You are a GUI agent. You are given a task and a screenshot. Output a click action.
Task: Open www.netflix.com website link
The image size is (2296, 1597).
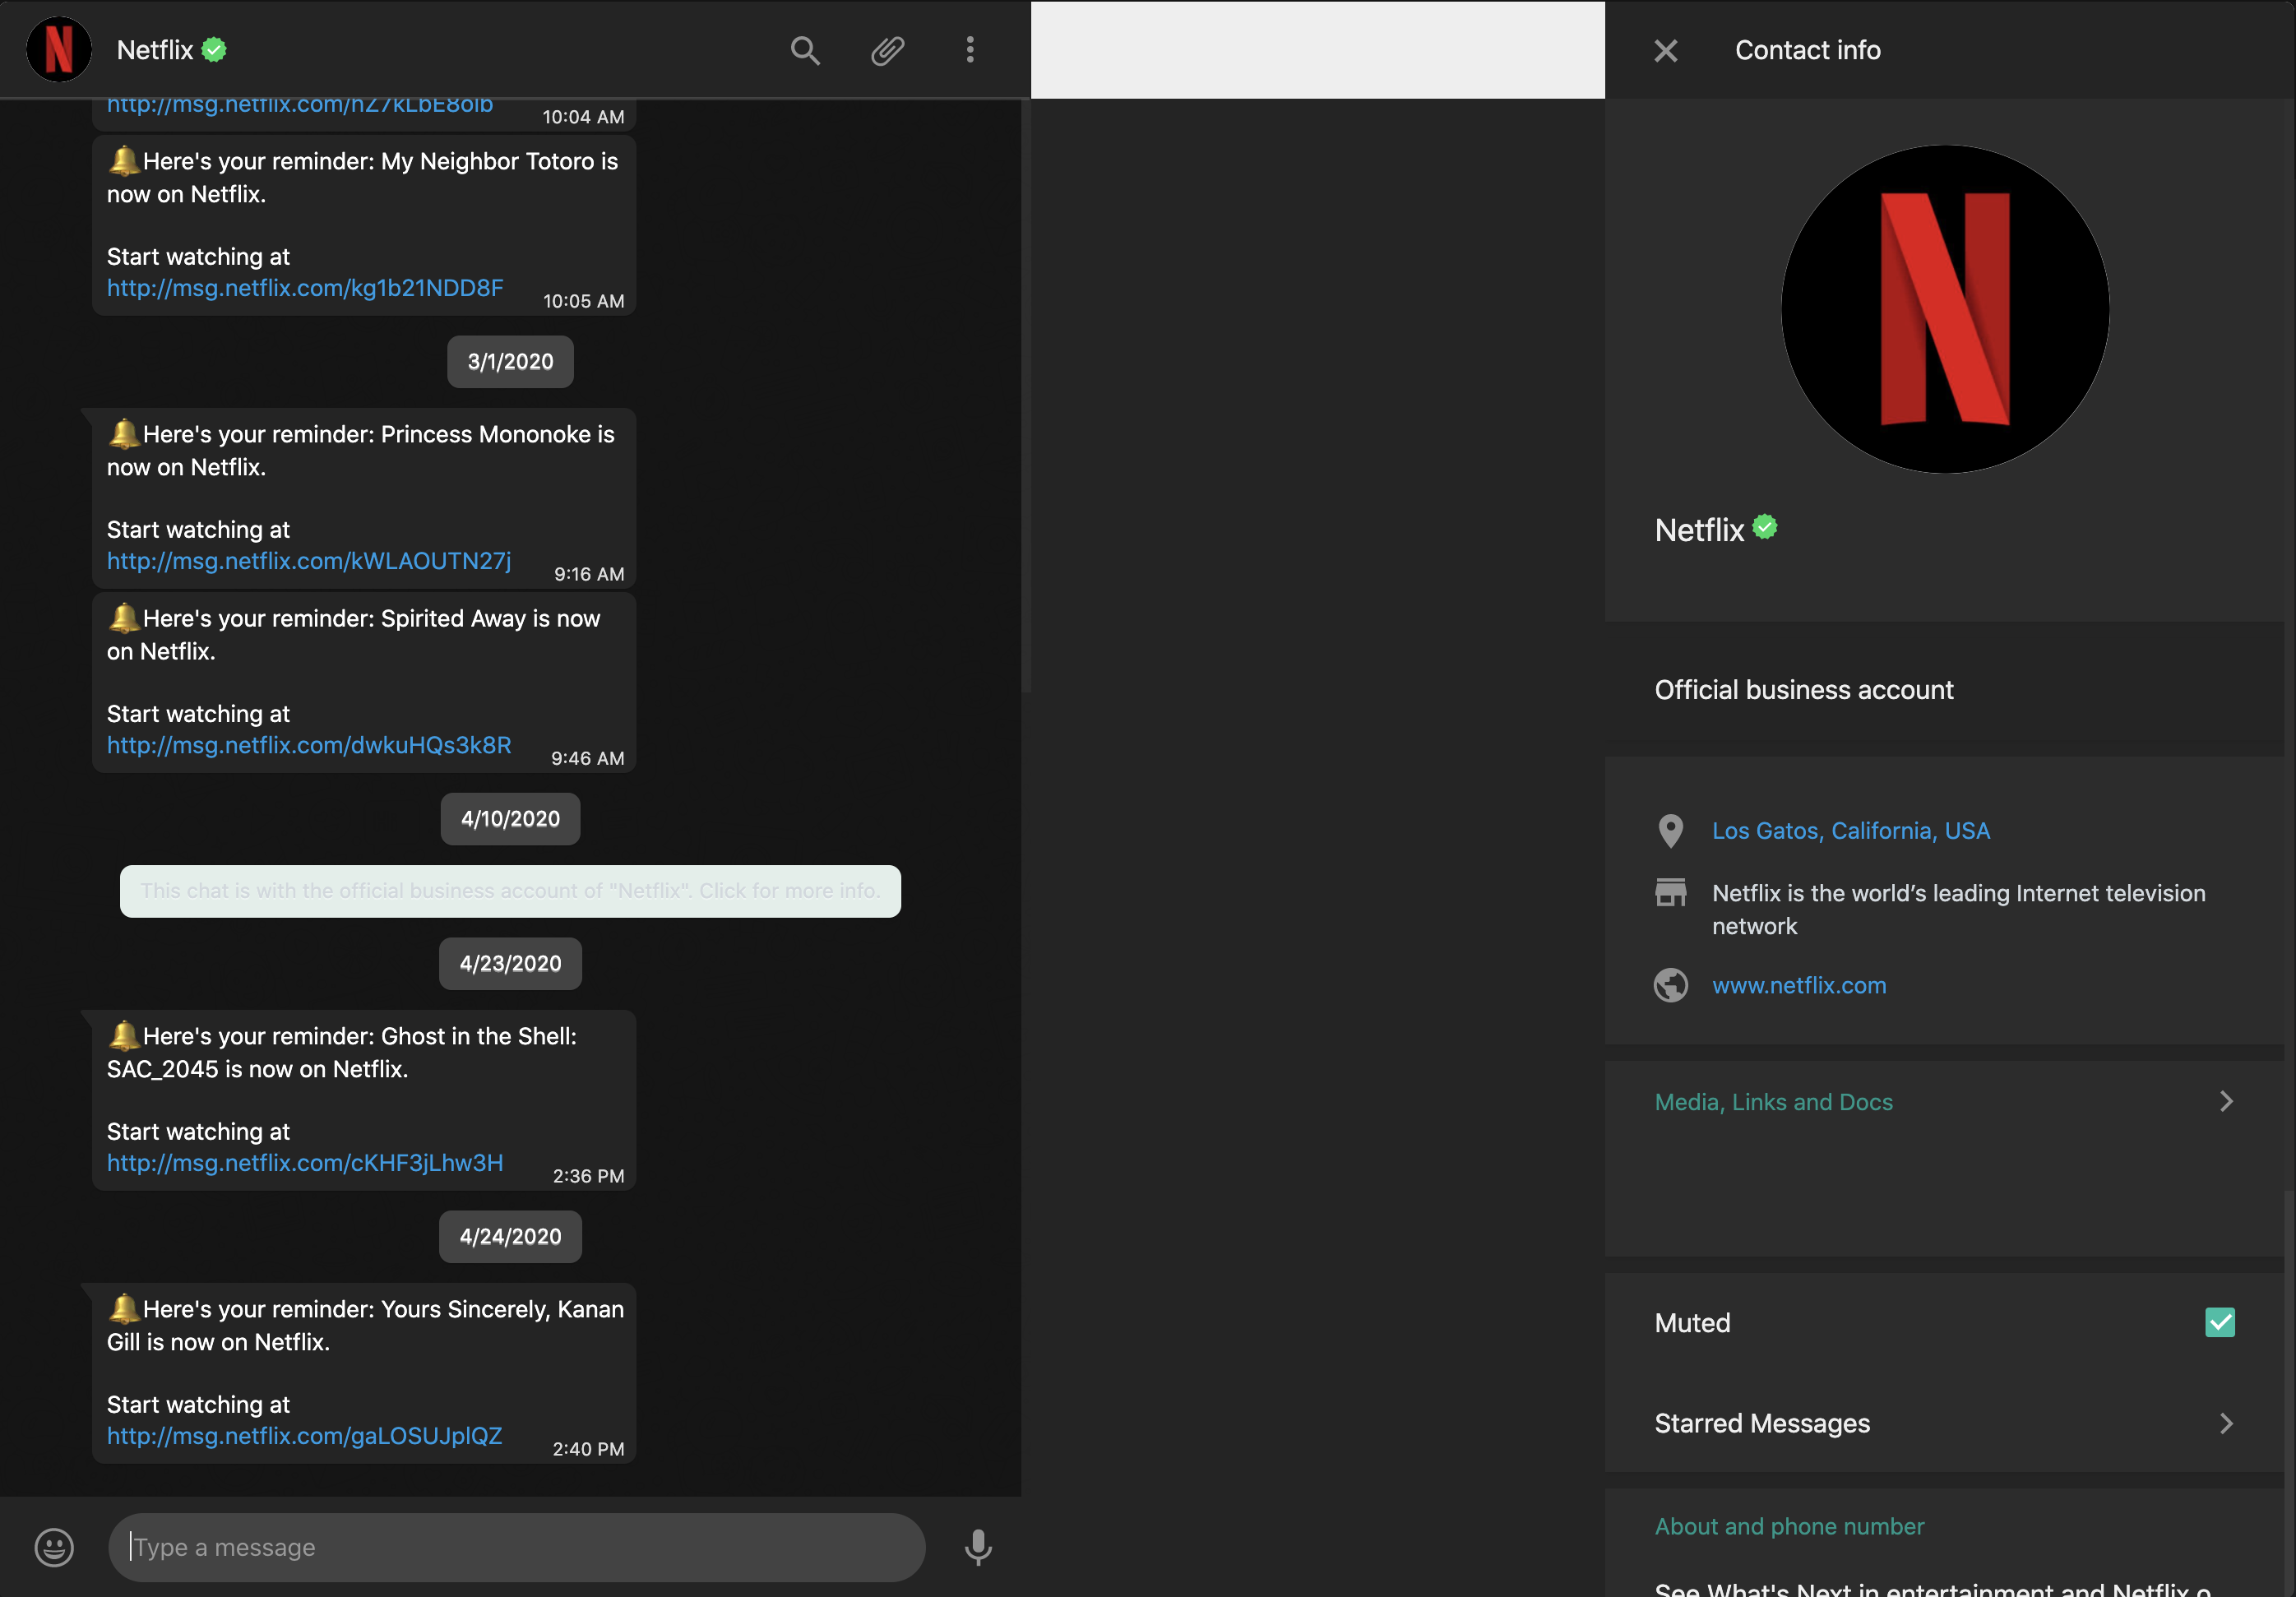pos(1799,985)
